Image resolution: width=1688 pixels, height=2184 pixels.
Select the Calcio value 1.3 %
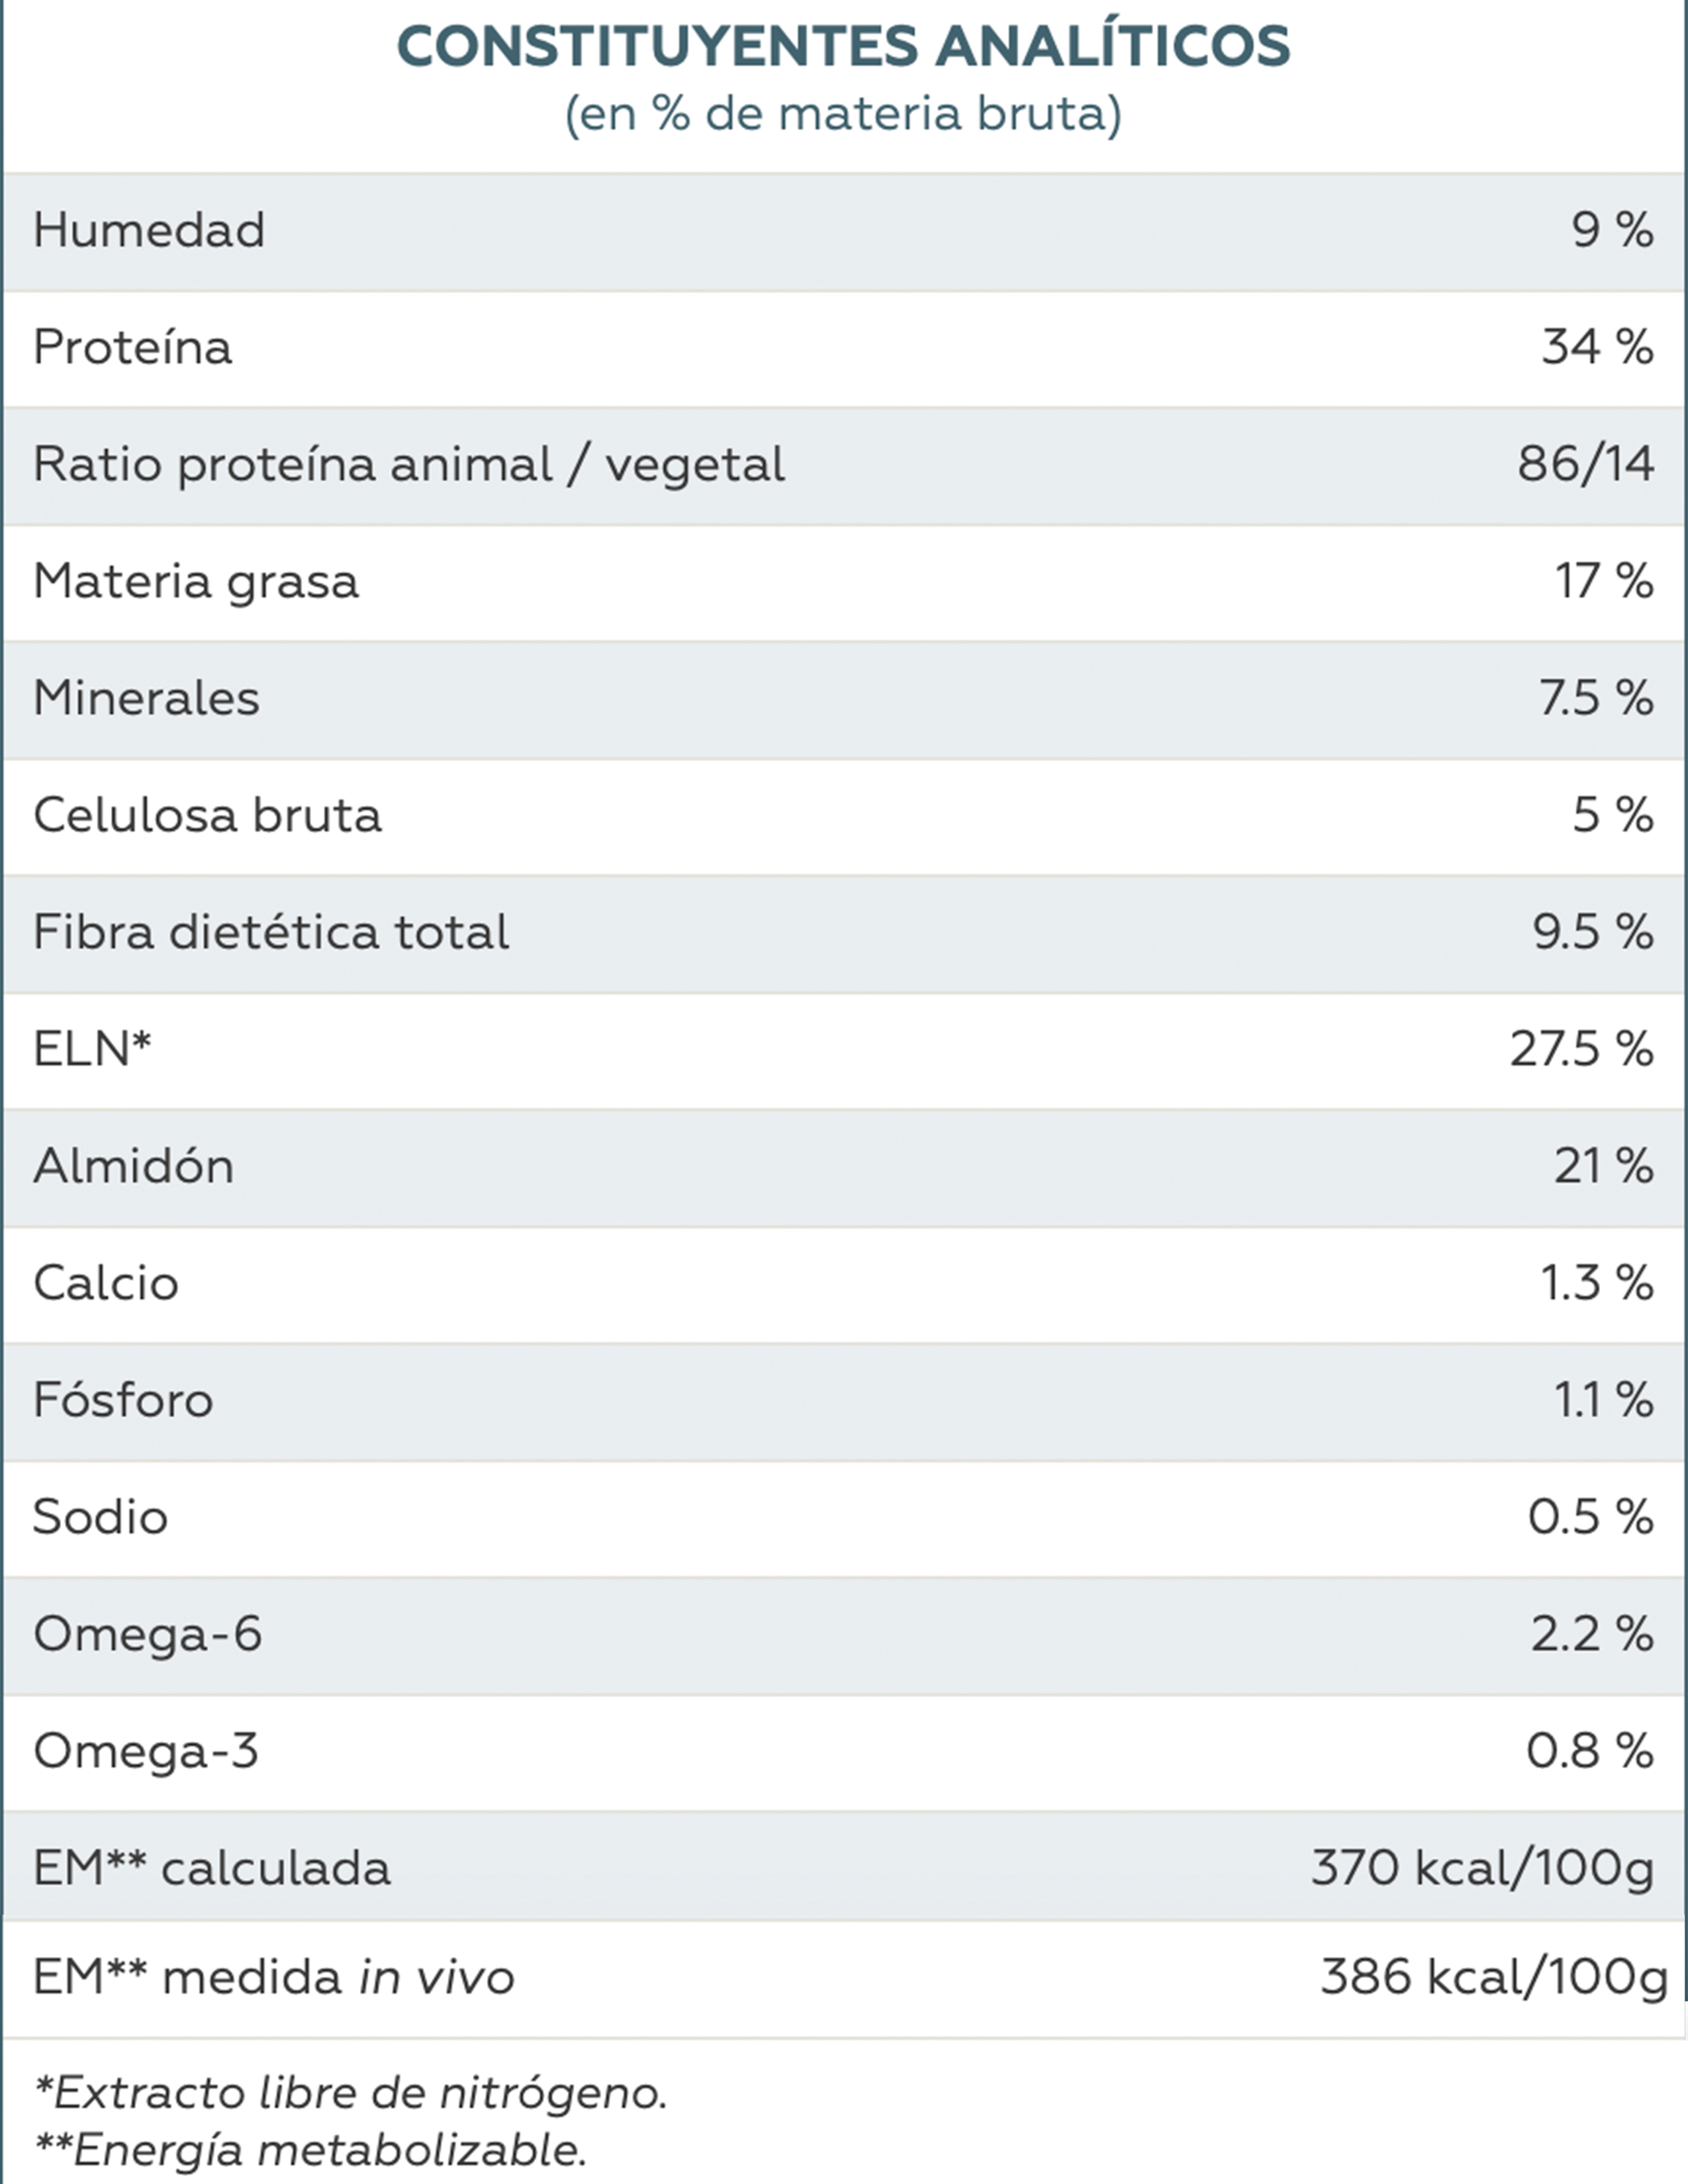click(x=1596, y=1283)
